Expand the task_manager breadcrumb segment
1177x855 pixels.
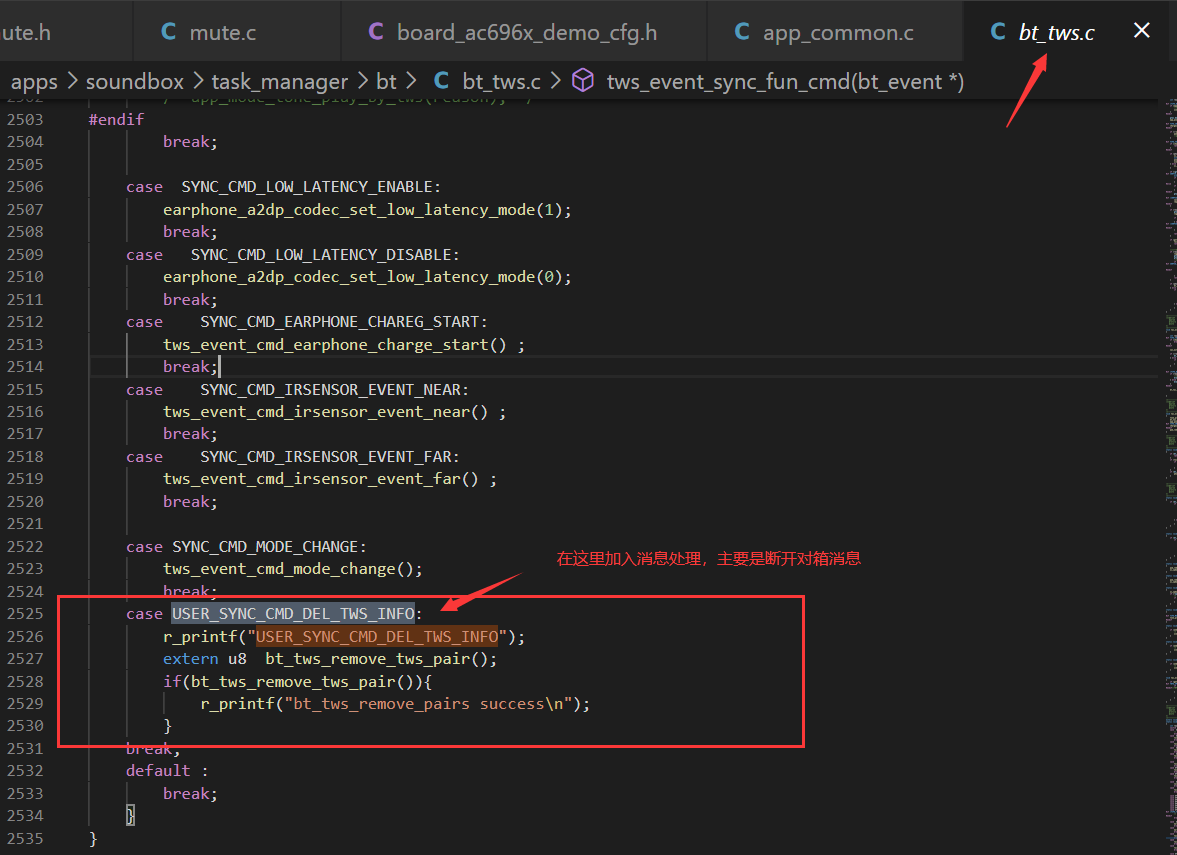click(x=279, y=82)
